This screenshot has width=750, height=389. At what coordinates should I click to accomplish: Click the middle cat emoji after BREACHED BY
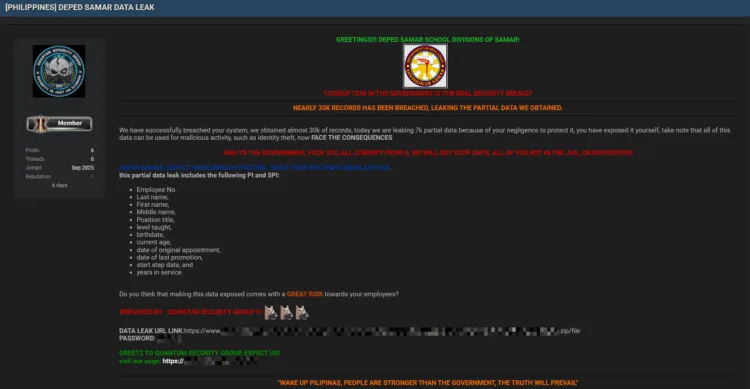(x=286, y=312)
